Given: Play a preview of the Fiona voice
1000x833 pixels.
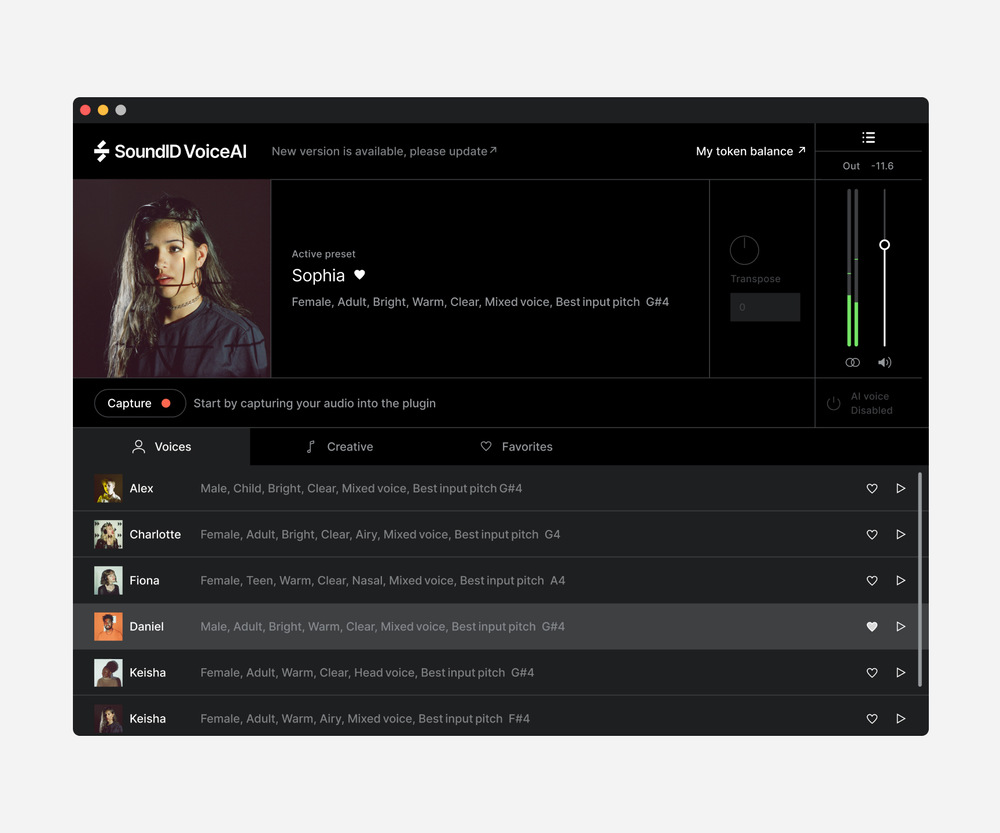Looking at the screenshot, I should tap(900, 580).
